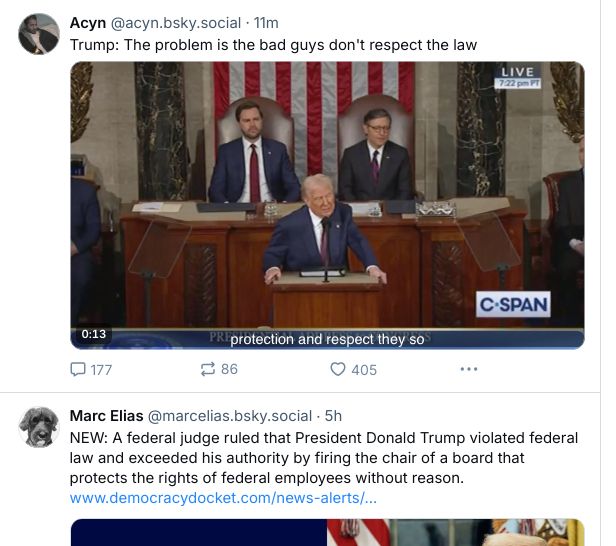
Task: Open the link preview image below Marc Elias's post
Action: 327,532
